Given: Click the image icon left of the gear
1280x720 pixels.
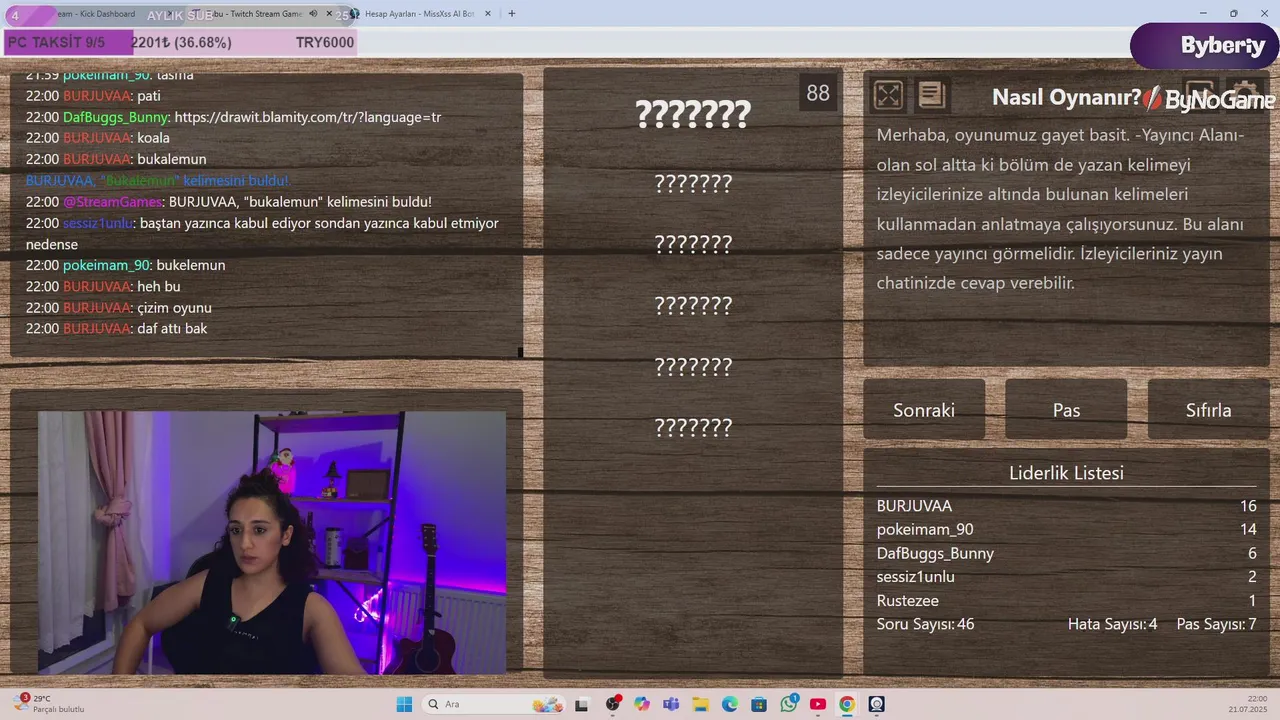Looking at the screenshot, I should pyautogui.click(x=1199, y=94).
